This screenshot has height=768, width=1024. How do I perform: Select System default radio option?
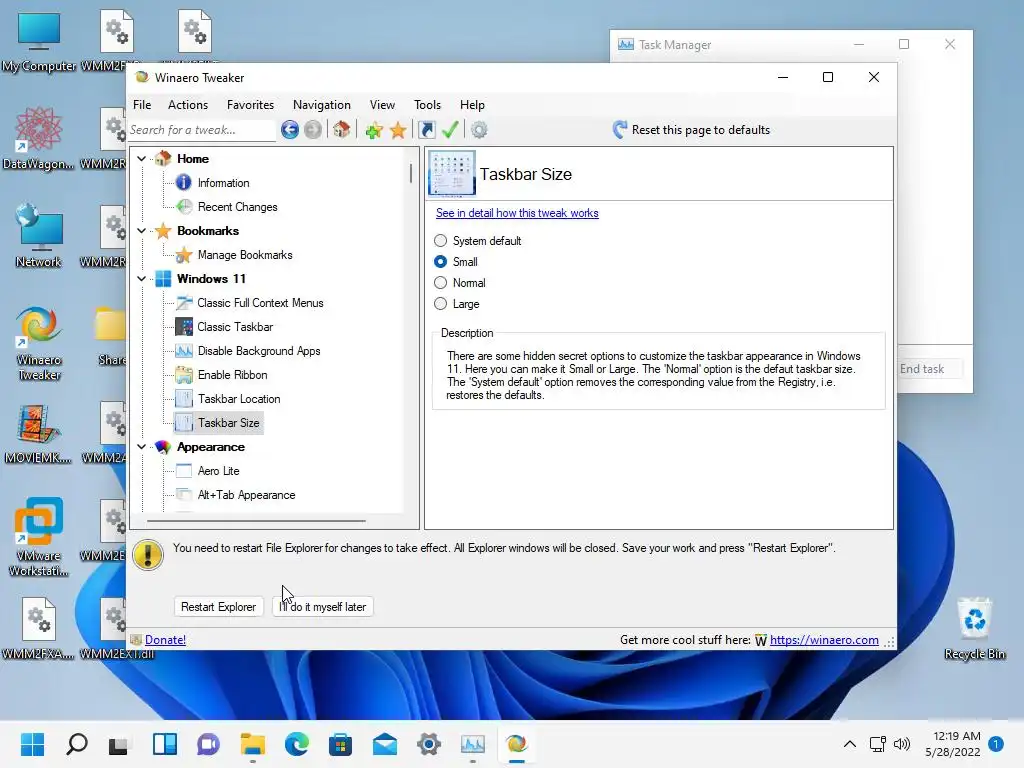(x=477, y=241)
